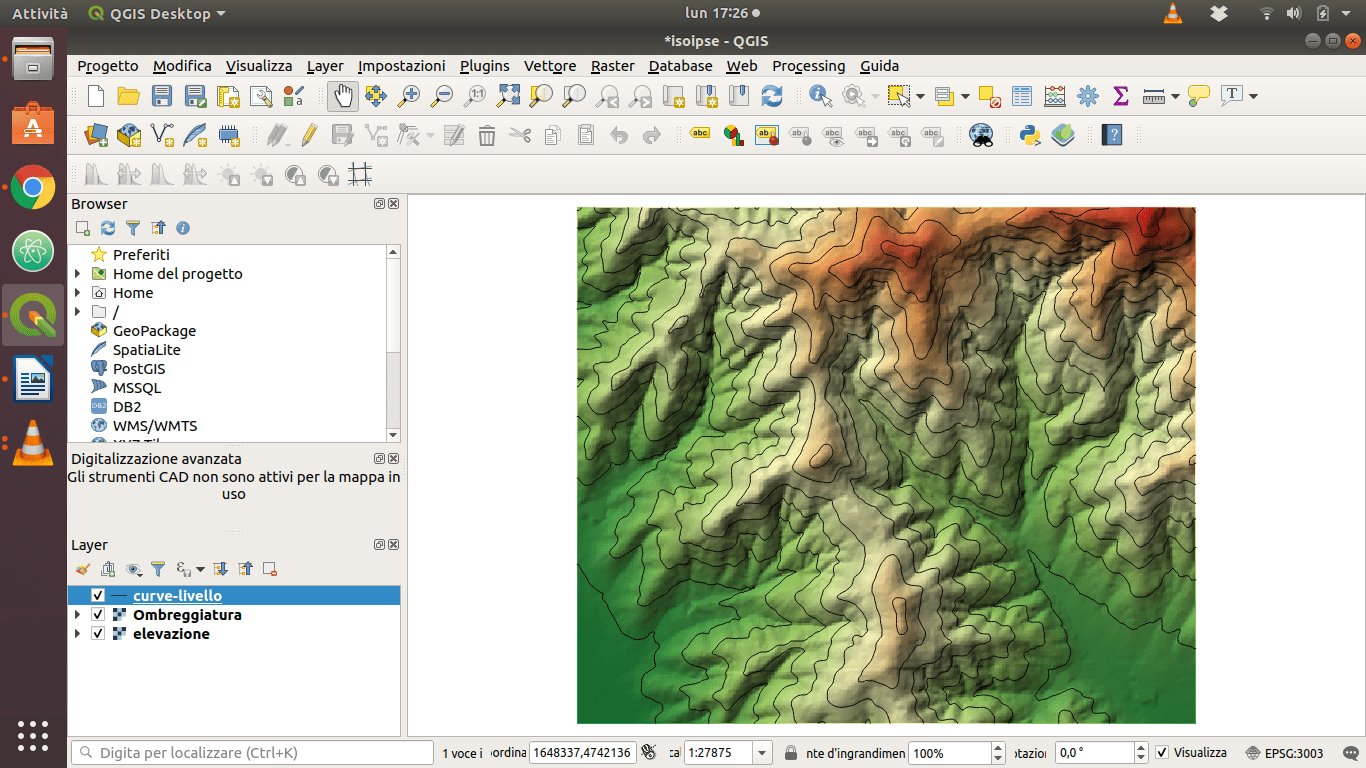The height and width of the screenshot is (768, 1366).
Task: Zoom to full extent of map
Action: click(x=508, y=96)
